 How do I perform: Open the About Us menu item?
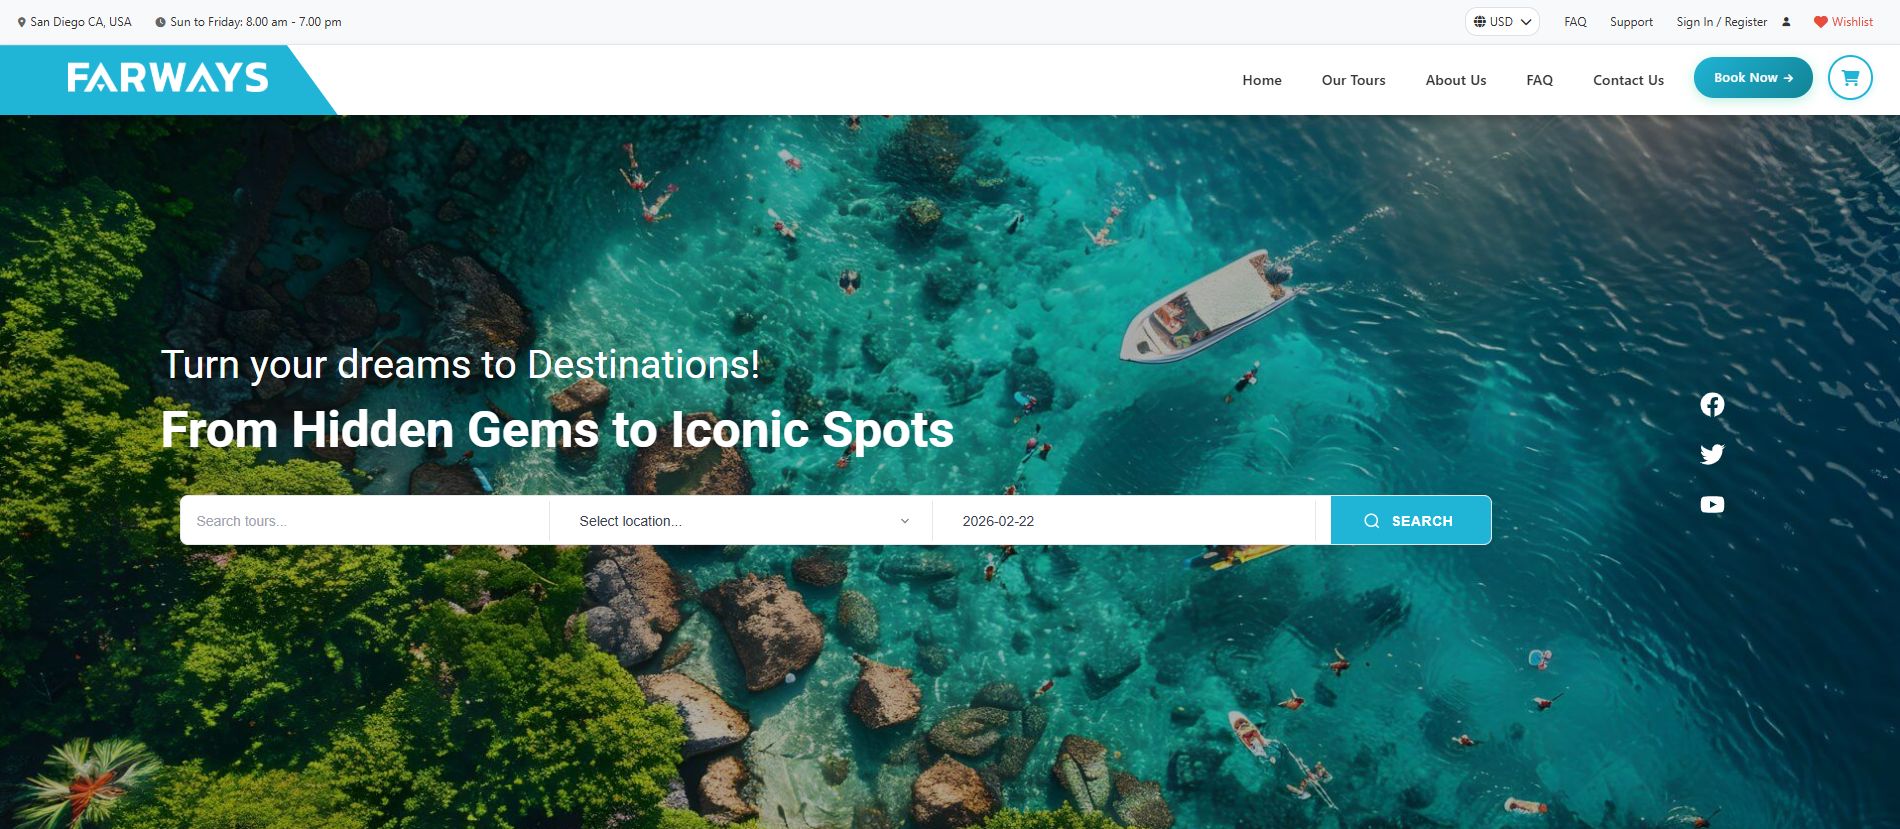click(x=1456, y=80)
